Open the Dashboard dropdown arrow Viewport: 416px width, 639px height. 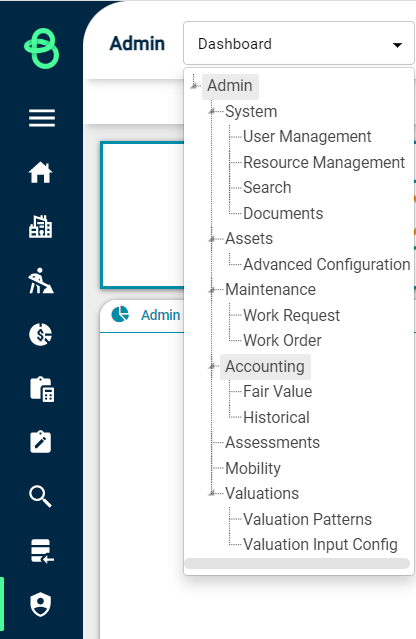(x=397, y=45)
